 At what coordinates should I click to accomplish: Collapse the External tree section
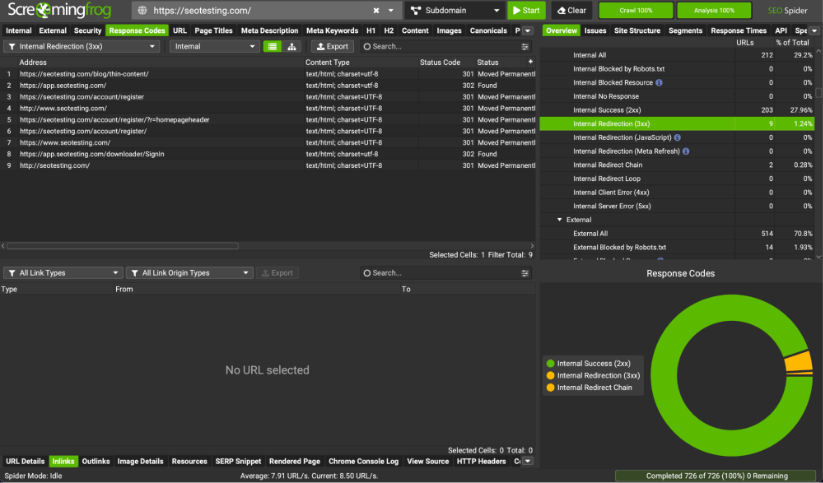(560, 219)
